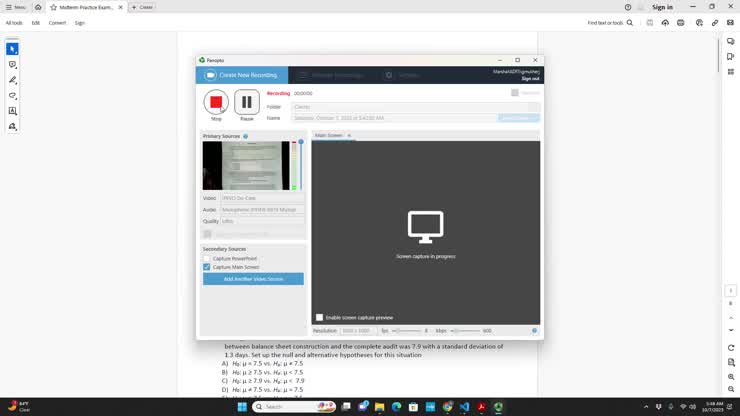Adjust the fps slider
The height and width of the screenshot is (416, 740).
coord(406,331)
